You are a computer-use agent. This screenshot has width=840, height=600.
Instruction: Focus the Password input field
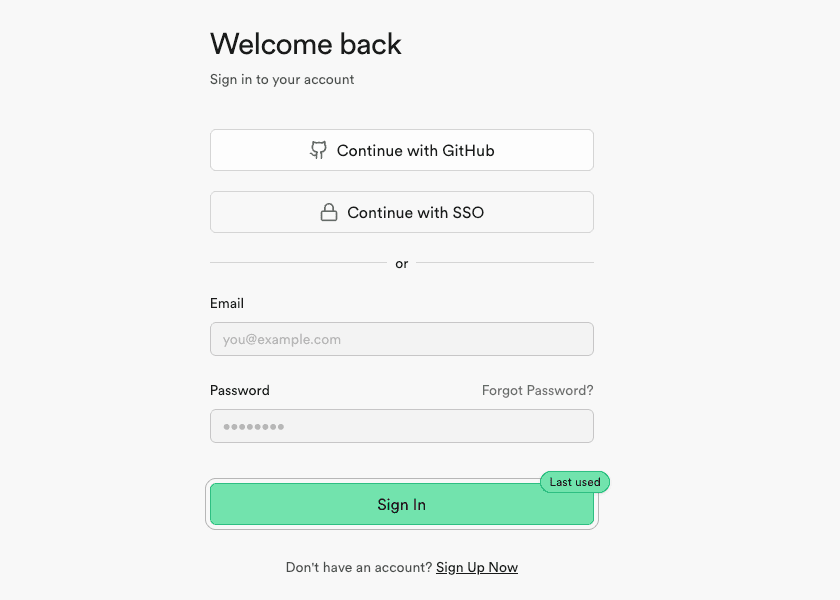tap(401, 426)
